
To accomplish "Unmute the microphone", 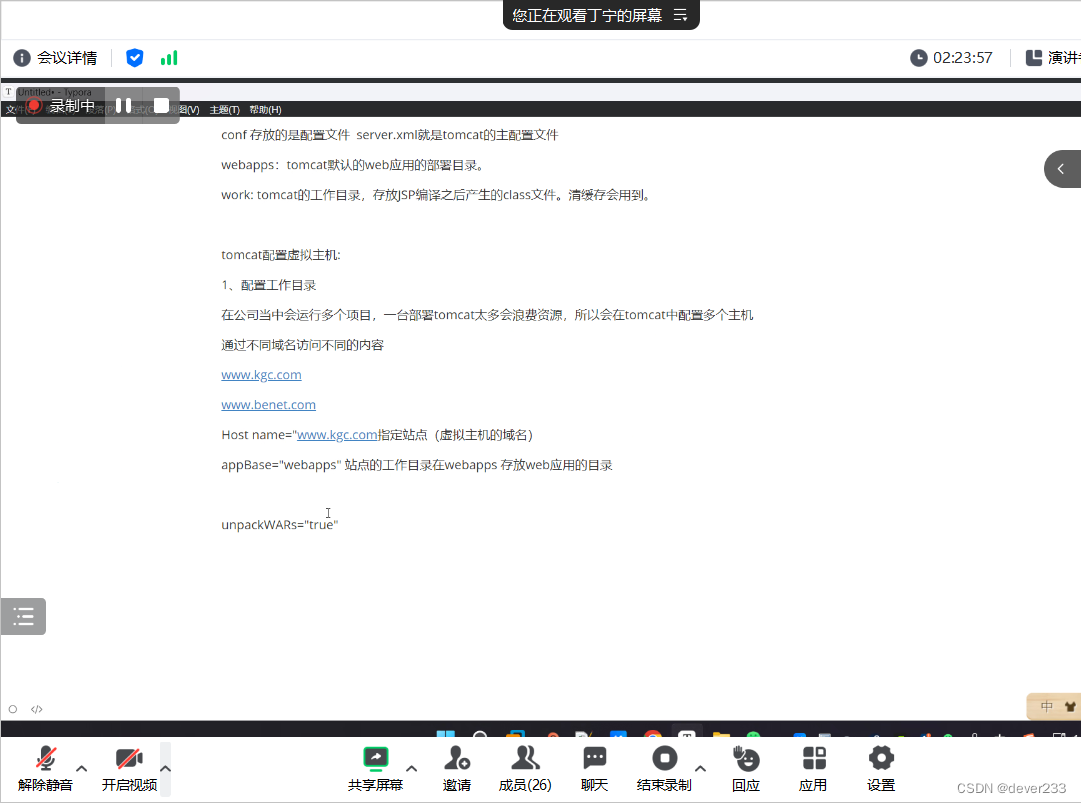I will tap(46, 769).
